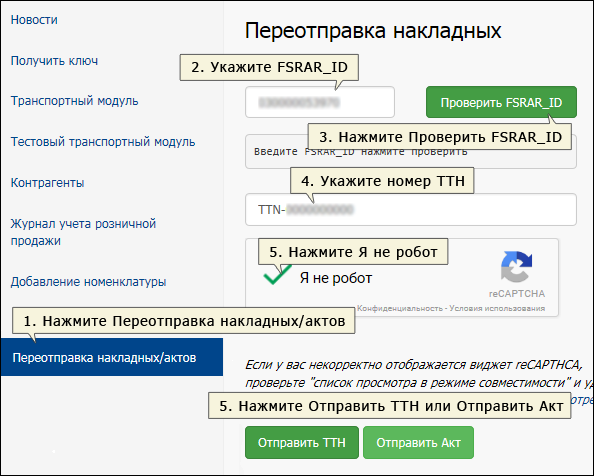Open the Новости menu item
The image size is (594, 476).
click(x=34, y=20)
